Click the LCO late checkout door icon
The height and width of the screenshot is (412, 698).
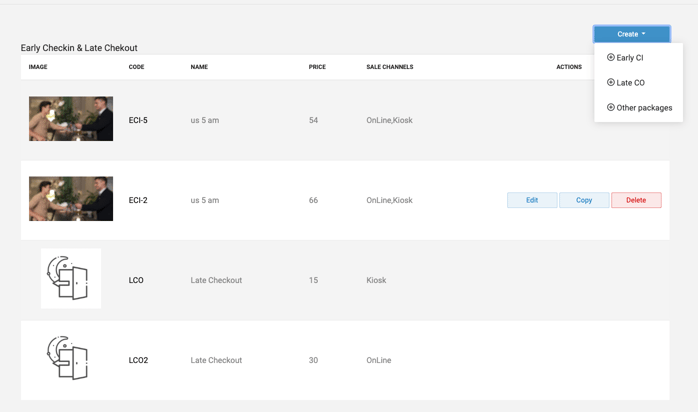pyautogui.click(x=71, y=278)
